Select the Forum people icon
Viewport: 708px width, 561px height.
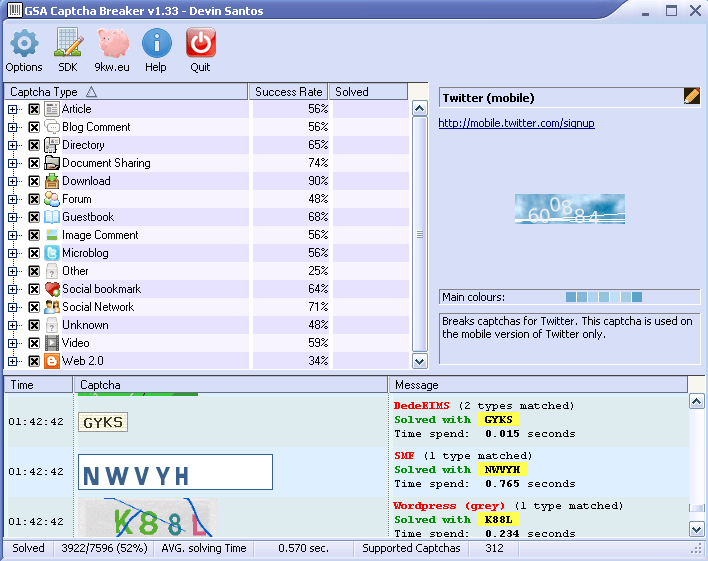52,199
